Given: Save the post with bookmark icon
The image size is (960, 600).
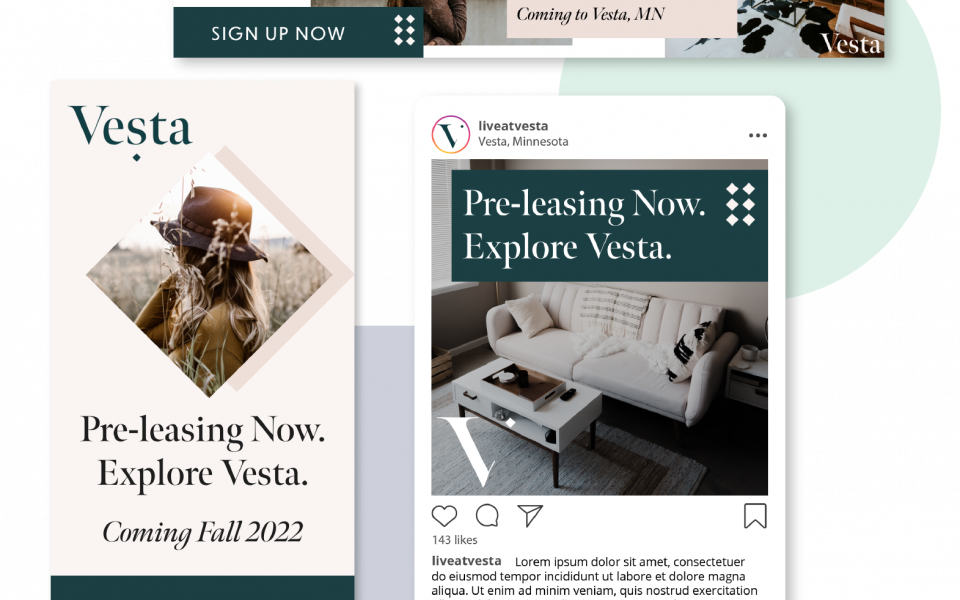Looking at the screenshot, I should pos(755,516).
